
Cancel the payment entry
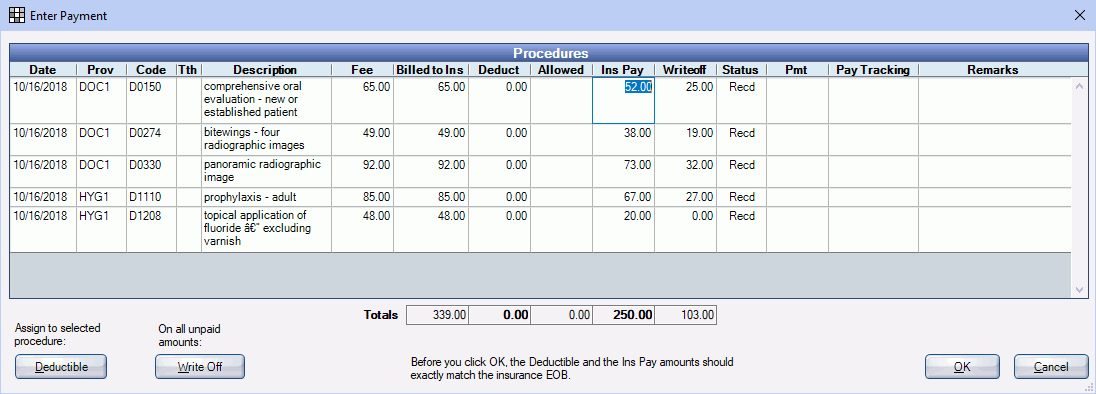(x=1051, y=367)
